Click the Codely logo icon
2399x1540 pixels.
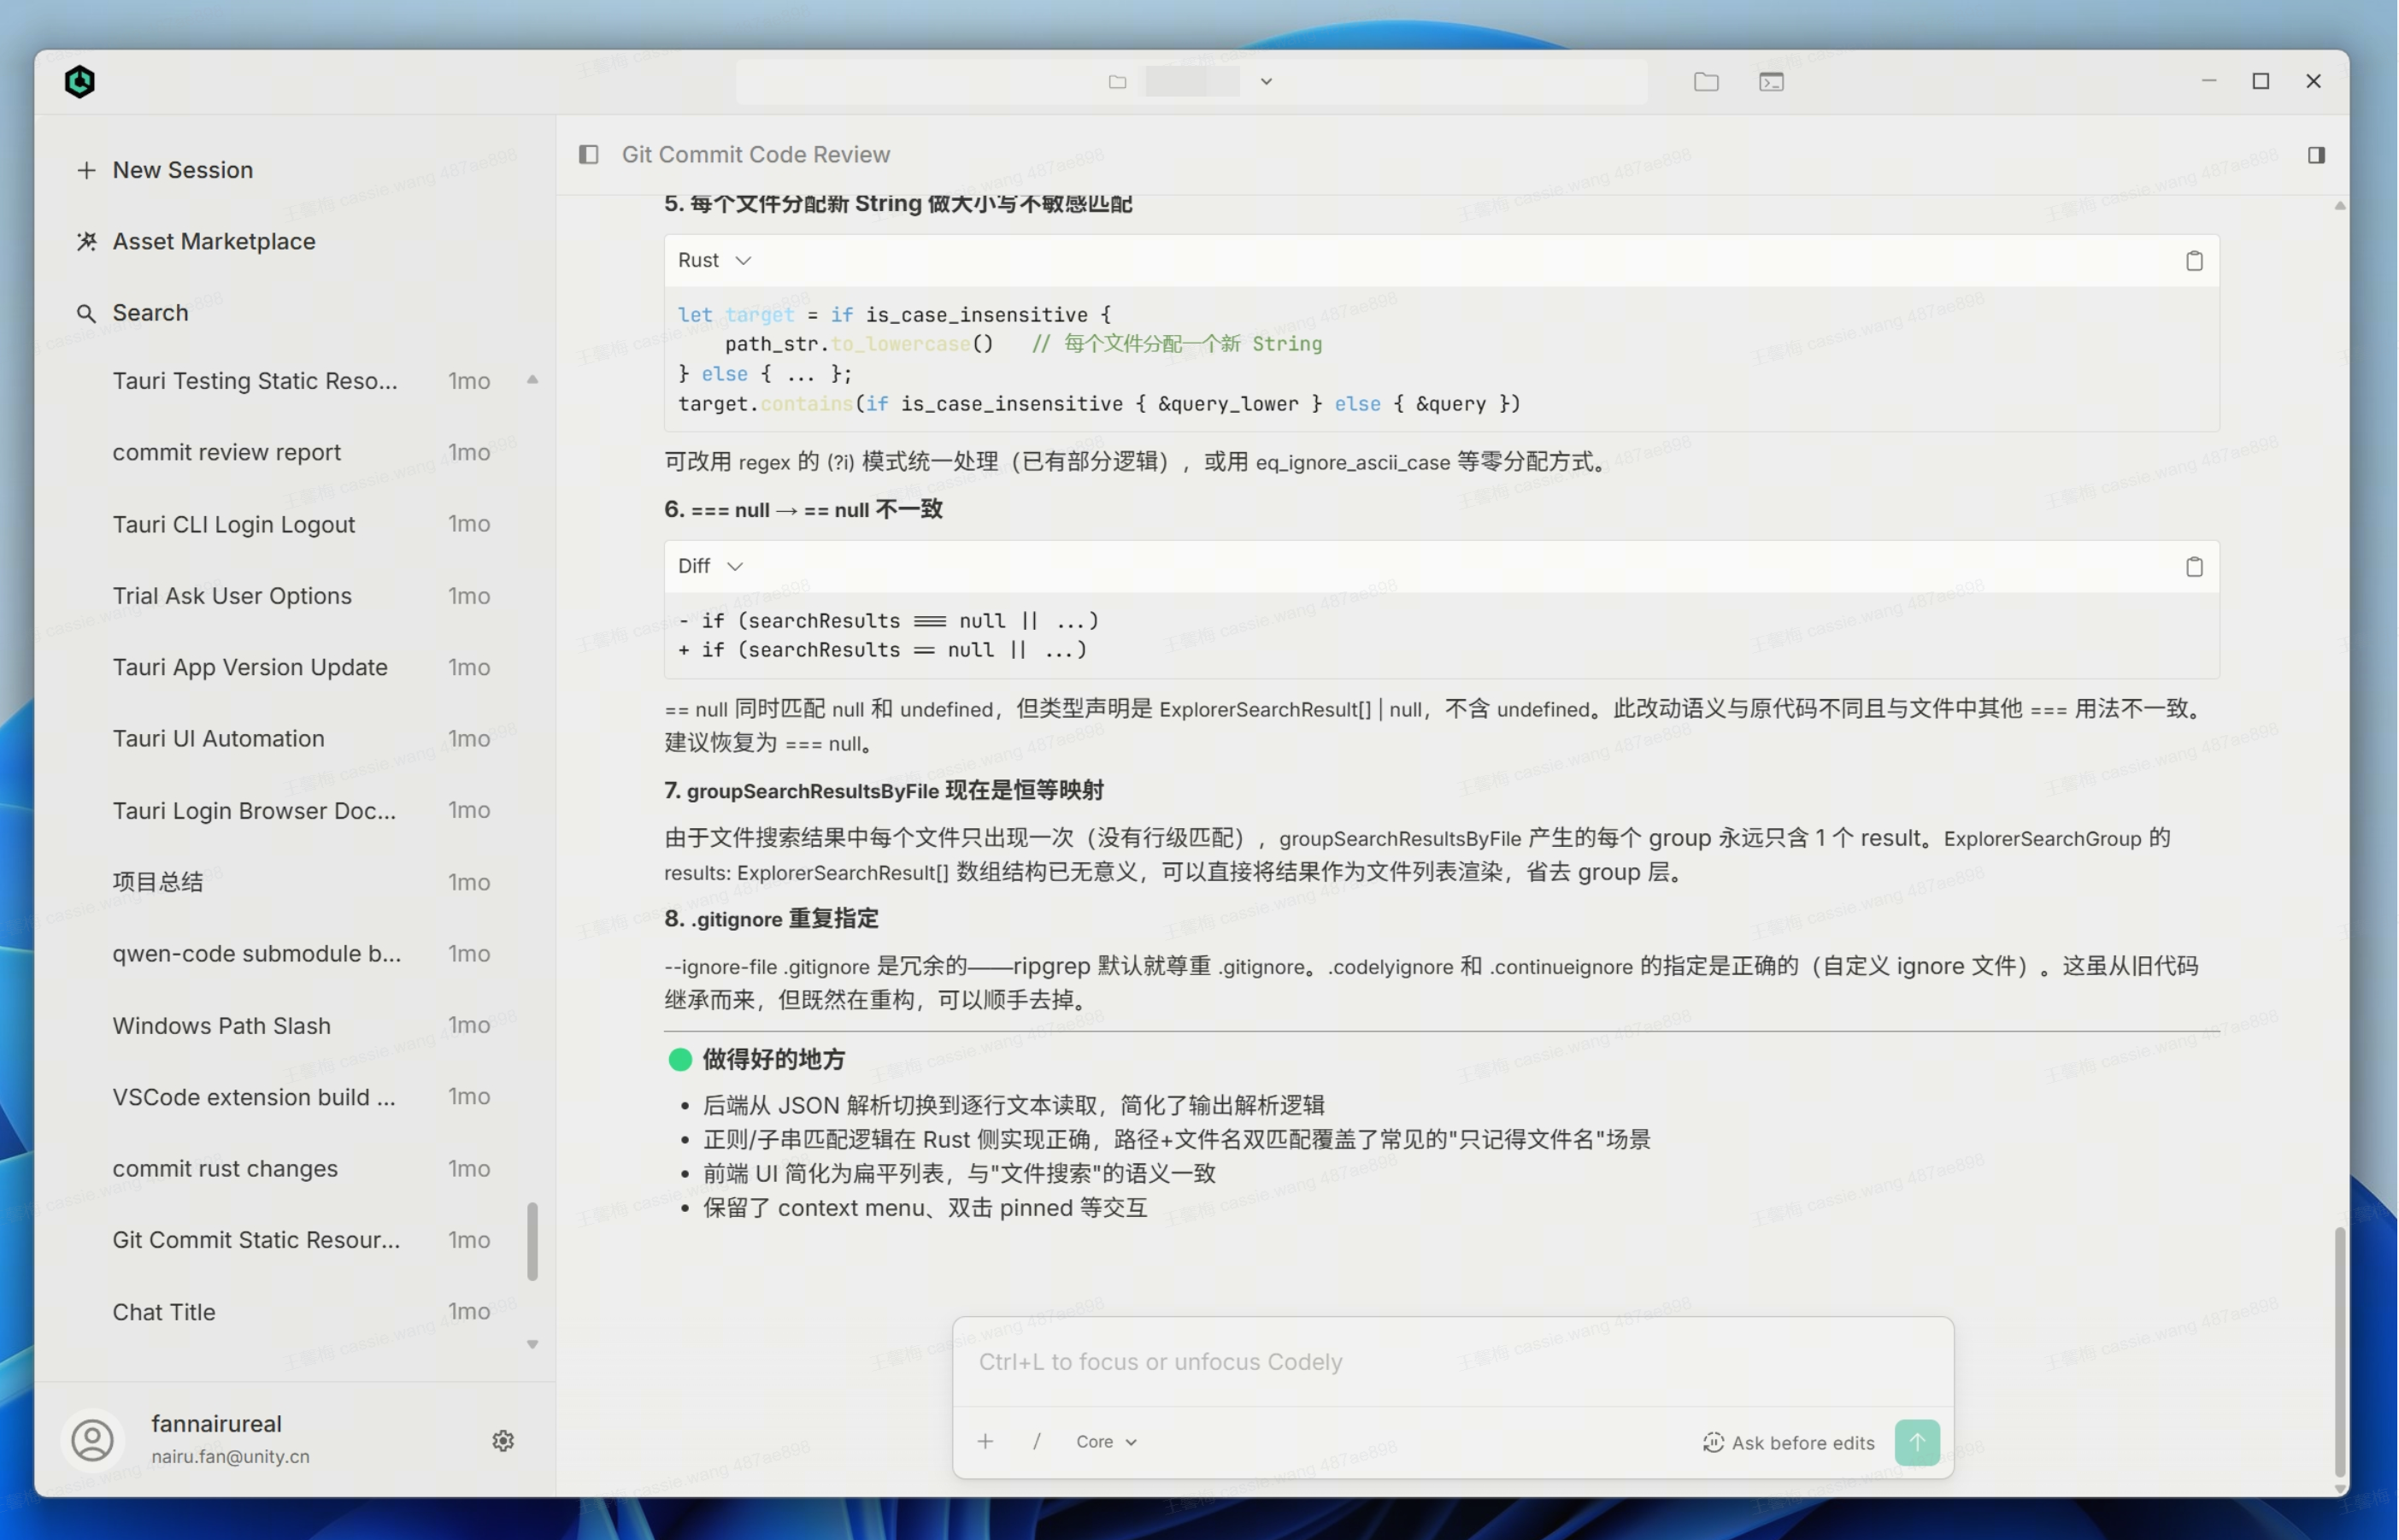click(x=80, y=81)
